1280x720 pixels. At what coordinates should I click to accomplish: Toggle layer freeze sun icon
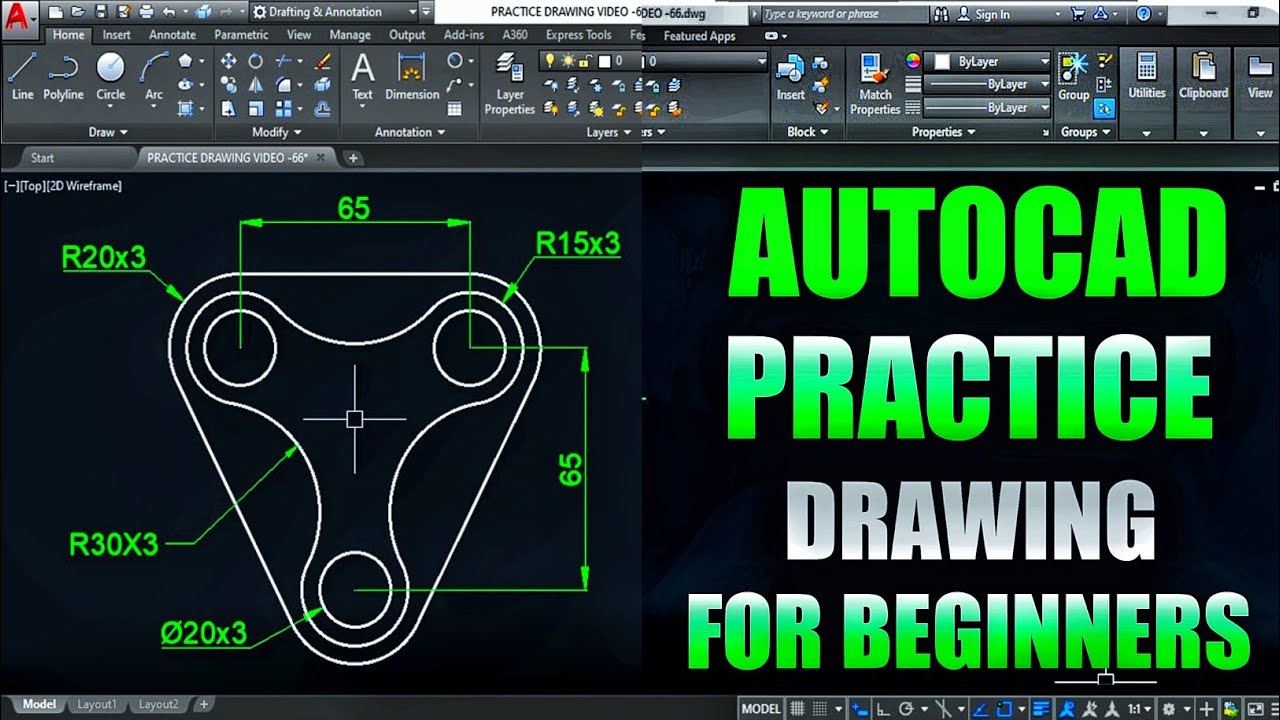(567, 61)
